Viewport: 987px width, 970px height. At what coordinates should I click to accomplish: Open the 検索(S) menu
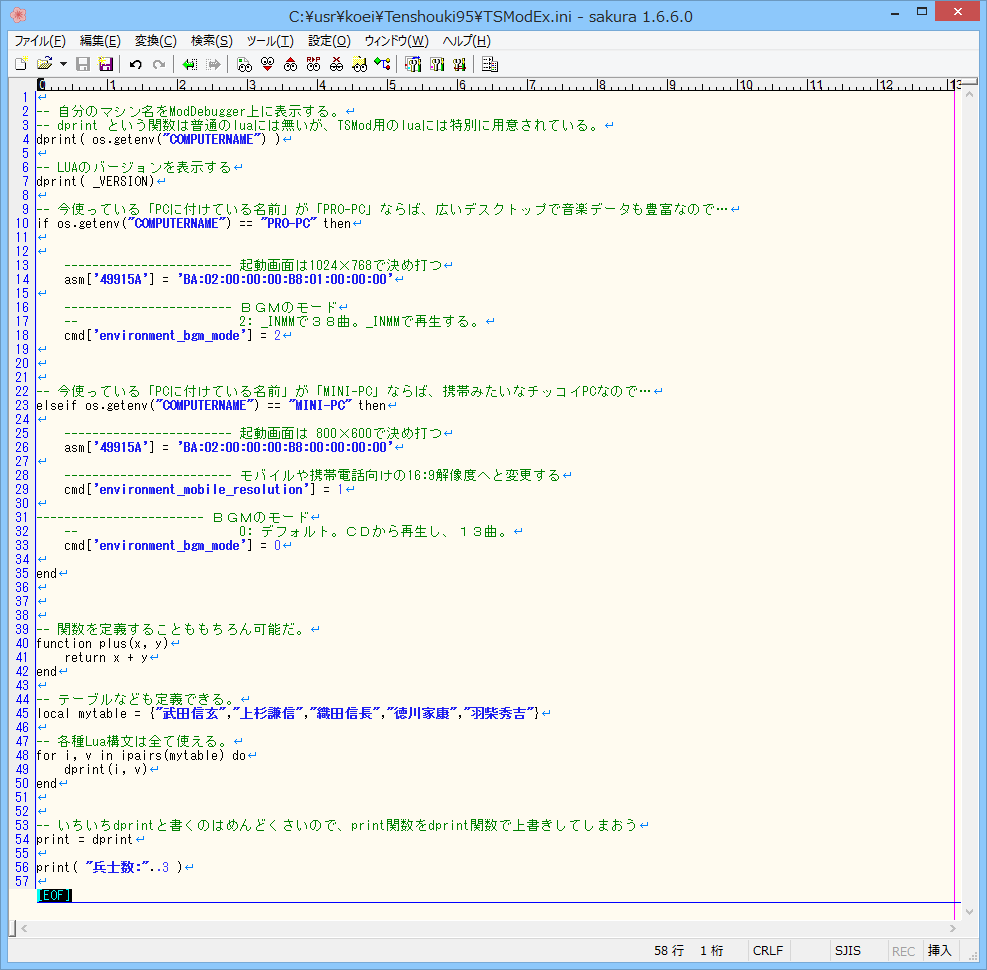coord(211,41)
